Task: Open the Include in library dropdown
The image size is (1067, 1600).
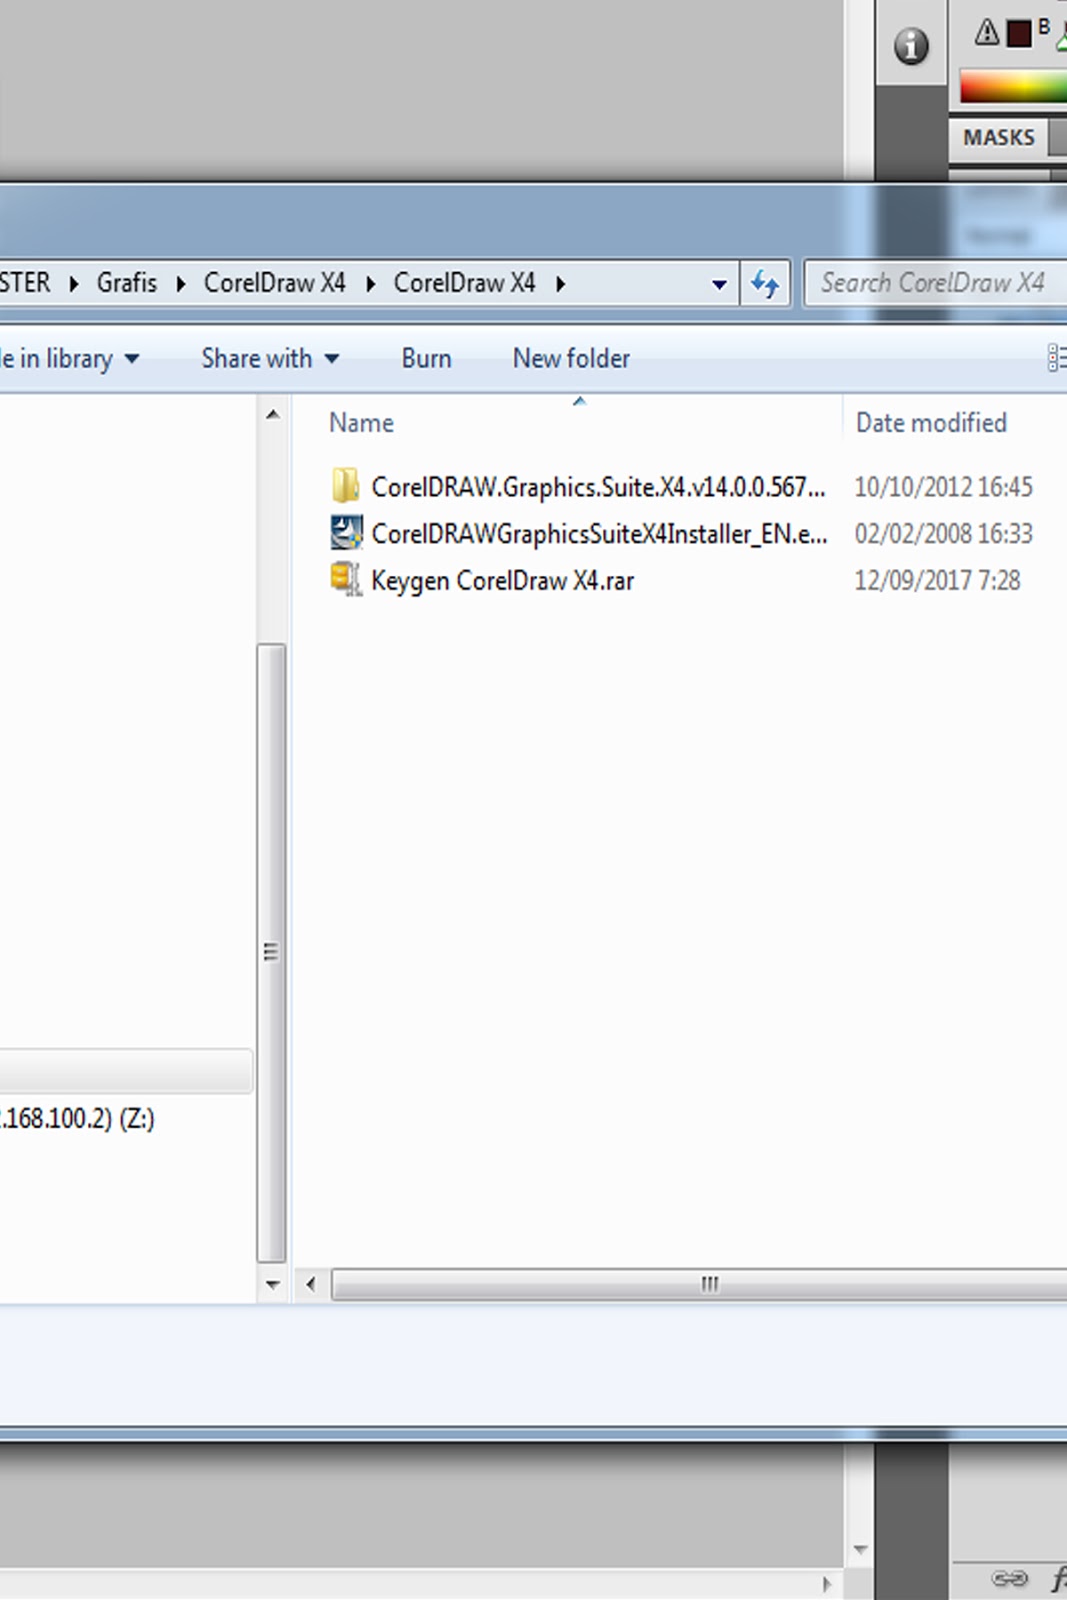Action: (x=69, y=359)
